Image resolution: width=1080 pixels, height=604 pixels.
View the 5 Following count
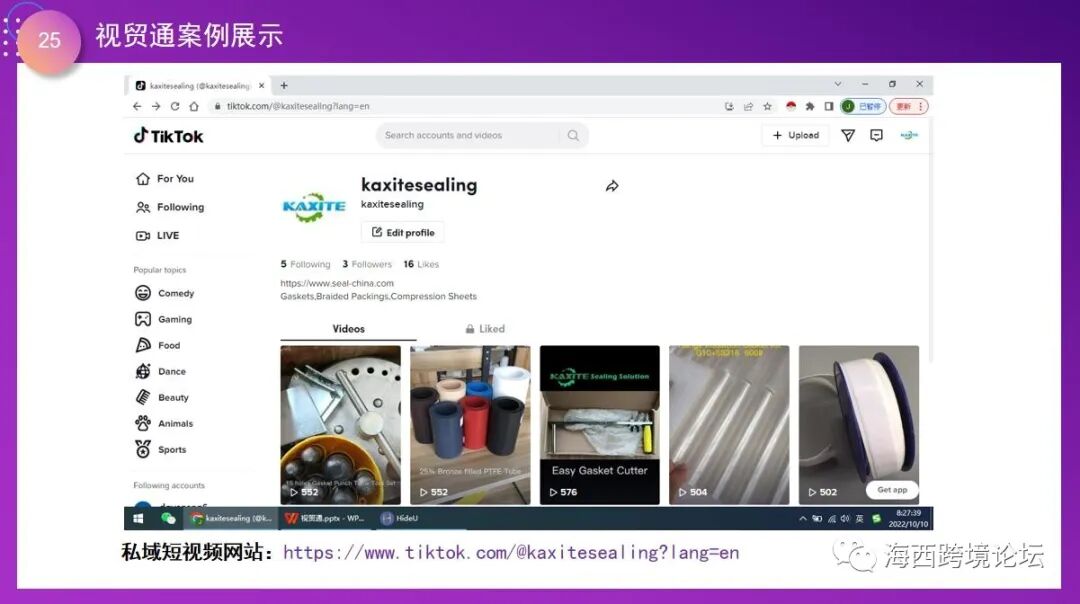pos(305,264)
